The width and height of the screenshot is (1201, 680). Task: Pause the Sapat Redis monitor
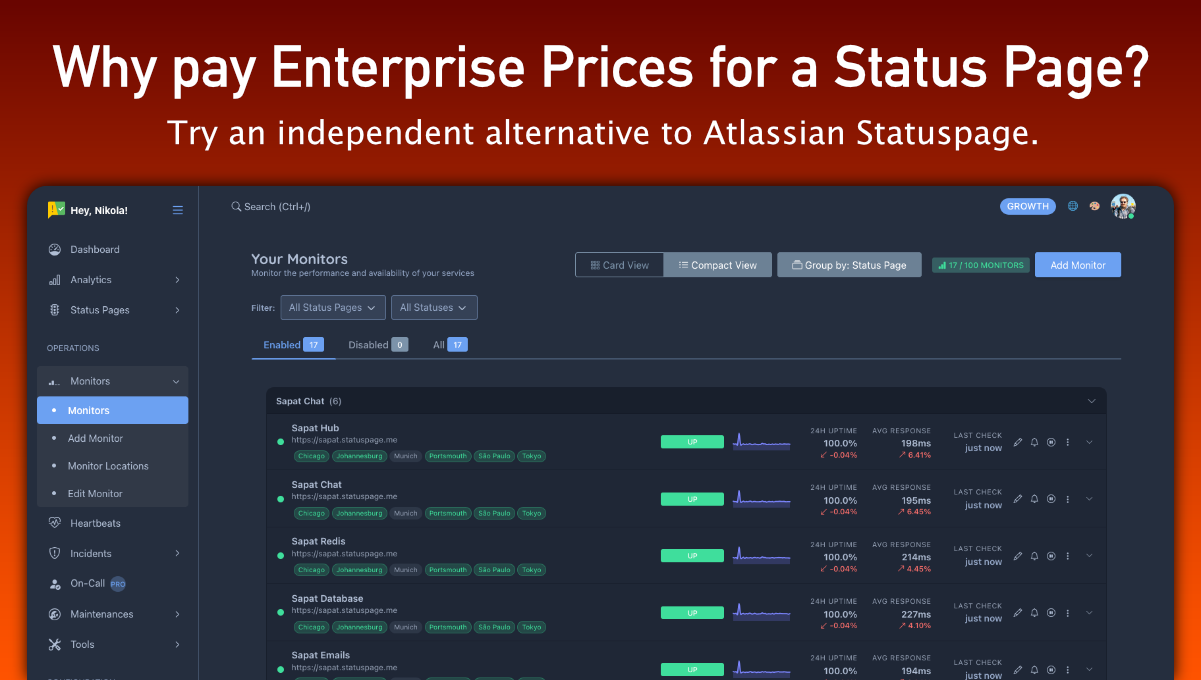tap(1051, 556)
